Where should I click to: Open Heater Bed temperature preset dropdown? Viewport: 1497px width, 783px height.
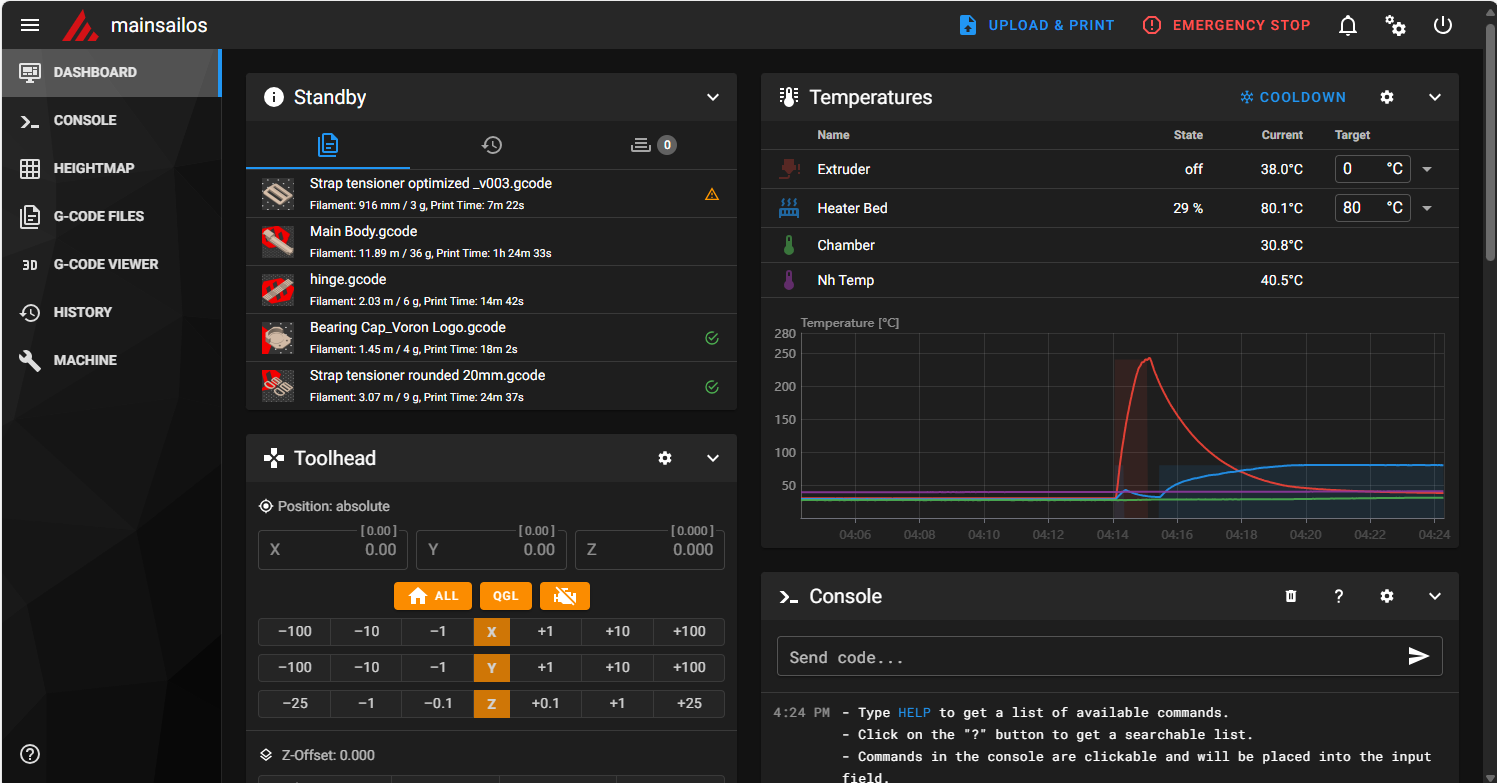1427,208
